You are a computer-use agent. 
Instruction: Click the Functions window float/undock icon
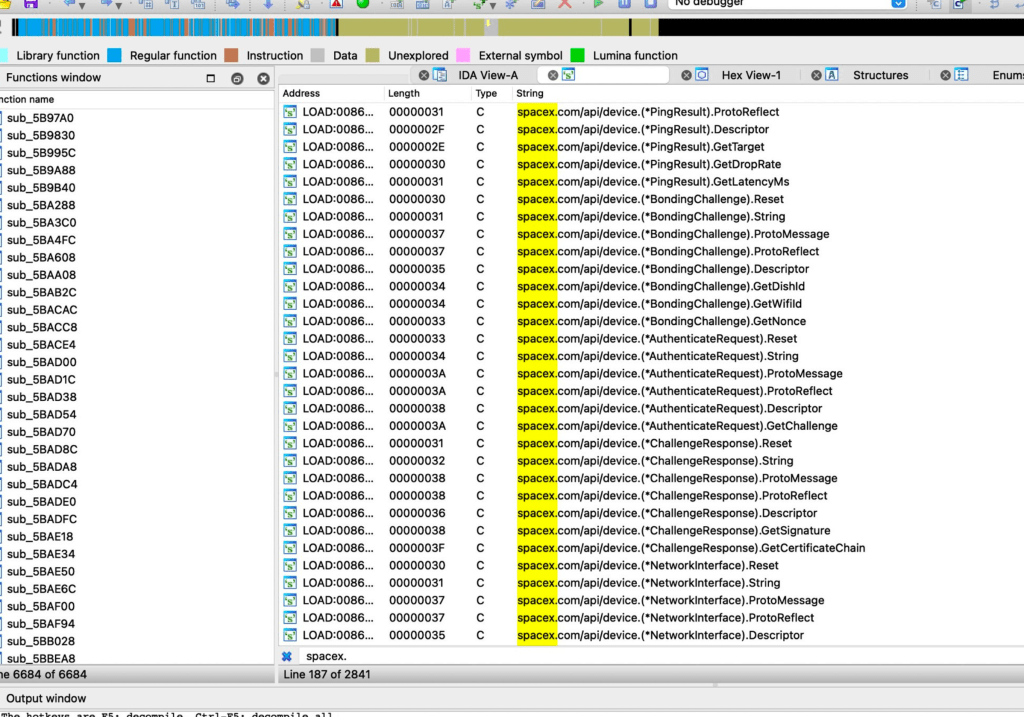237,78
